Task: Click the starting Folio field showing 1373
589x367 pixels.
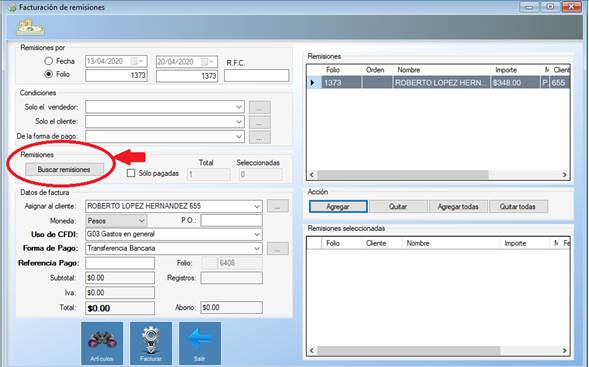Action: 116,76
